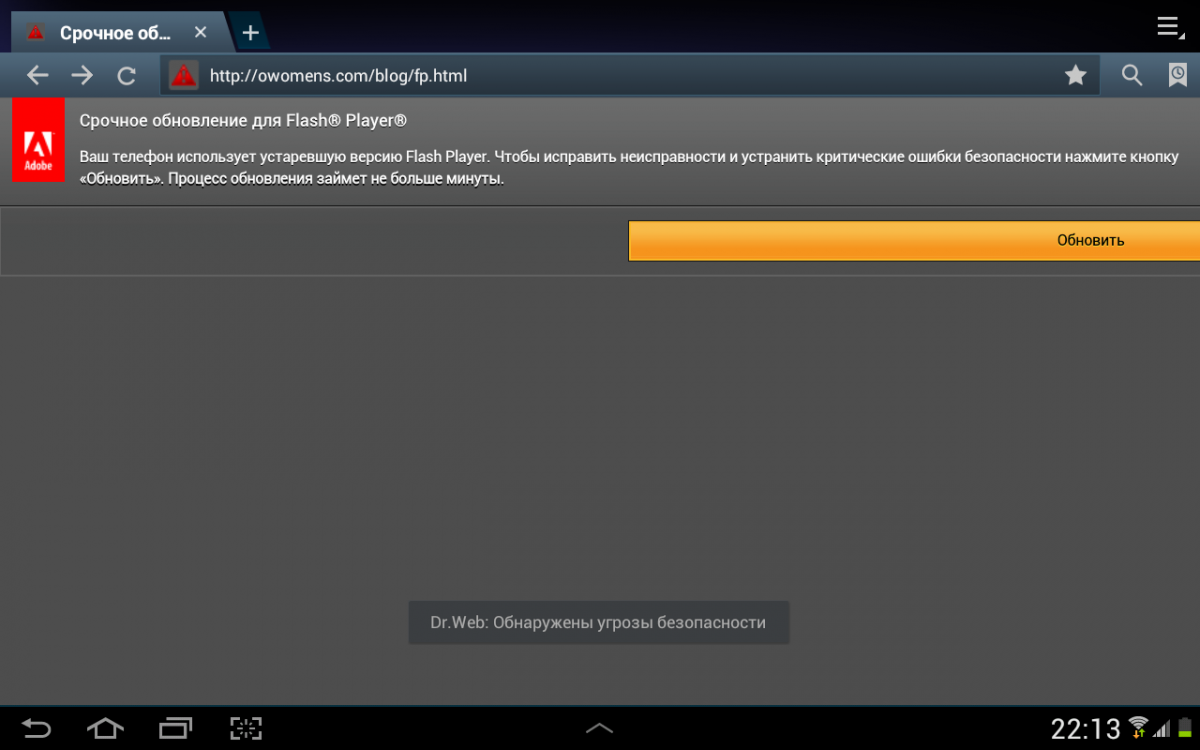Select the 'Срочное об...' browser tab
This screenshot has height=750, width=1200.
pyautogui.click(x=118, y=32)
